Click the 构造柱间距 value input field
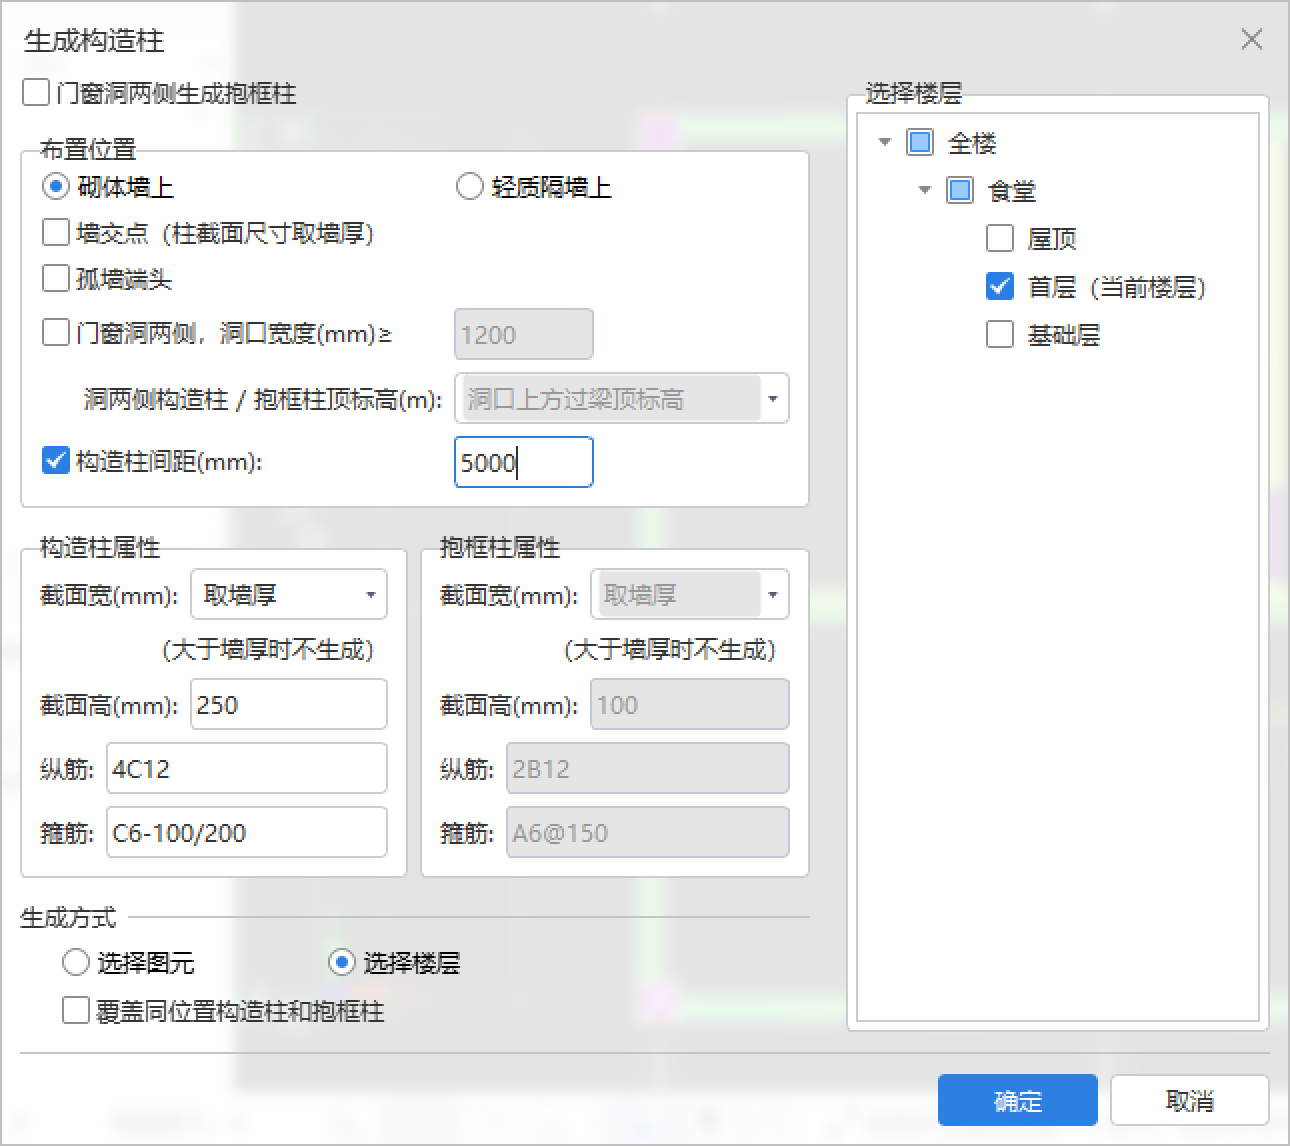Image resolution: width=1290 pixels, height=1146 pixels. point(523,462)
